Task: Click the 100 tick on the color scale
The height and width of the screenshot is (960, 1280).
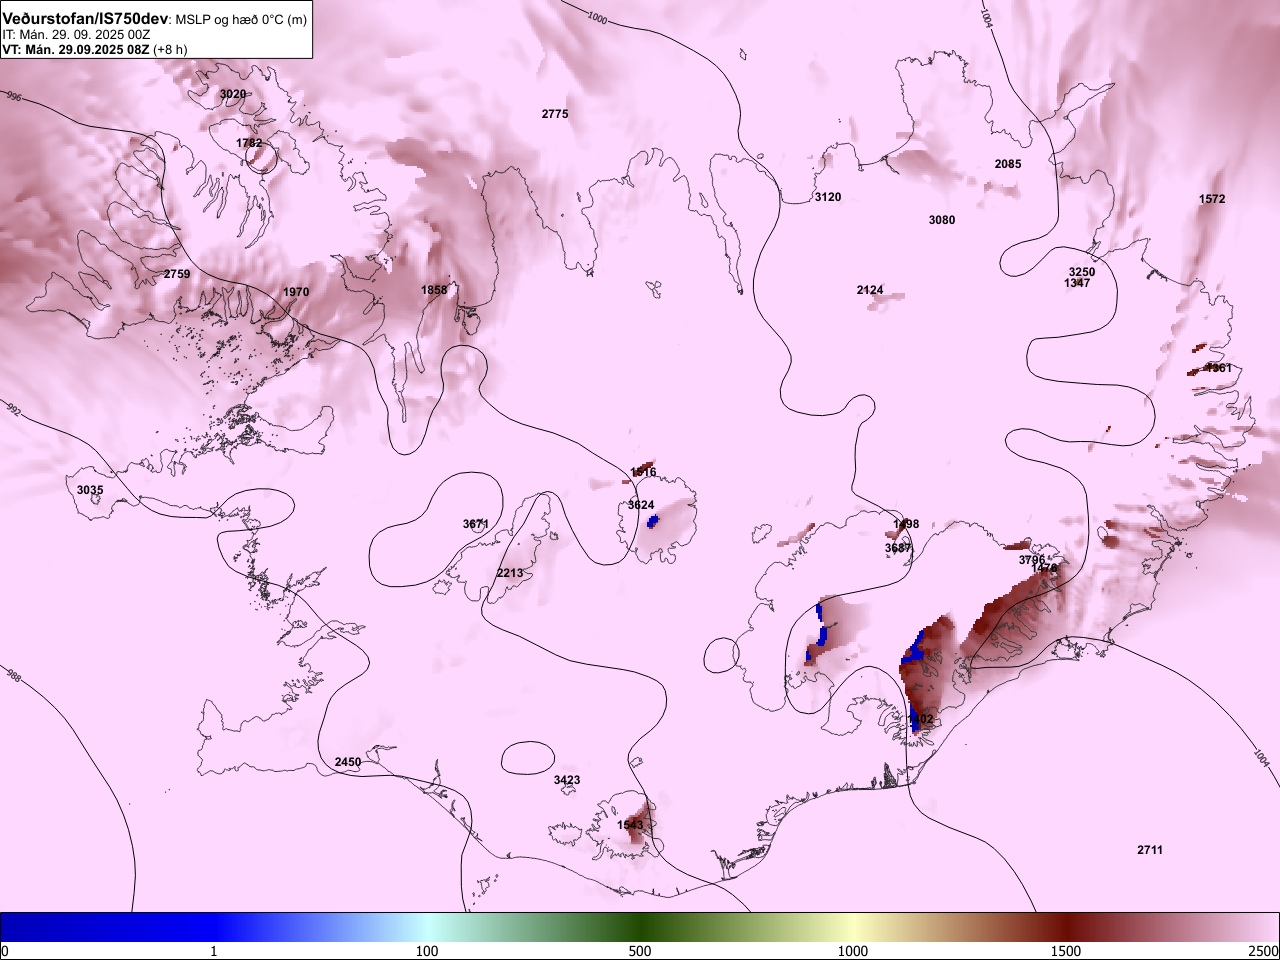Action: pos(427,951)
